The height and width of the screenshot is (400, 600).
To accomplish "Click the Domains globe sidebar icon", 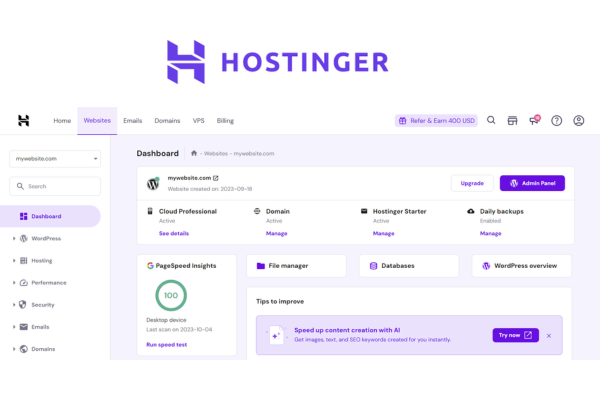I will point(23,349).
